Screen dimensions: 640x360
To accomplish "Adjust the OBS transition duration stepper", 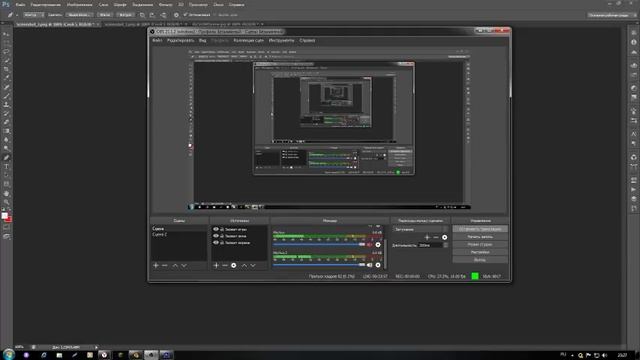I will 445,245.
